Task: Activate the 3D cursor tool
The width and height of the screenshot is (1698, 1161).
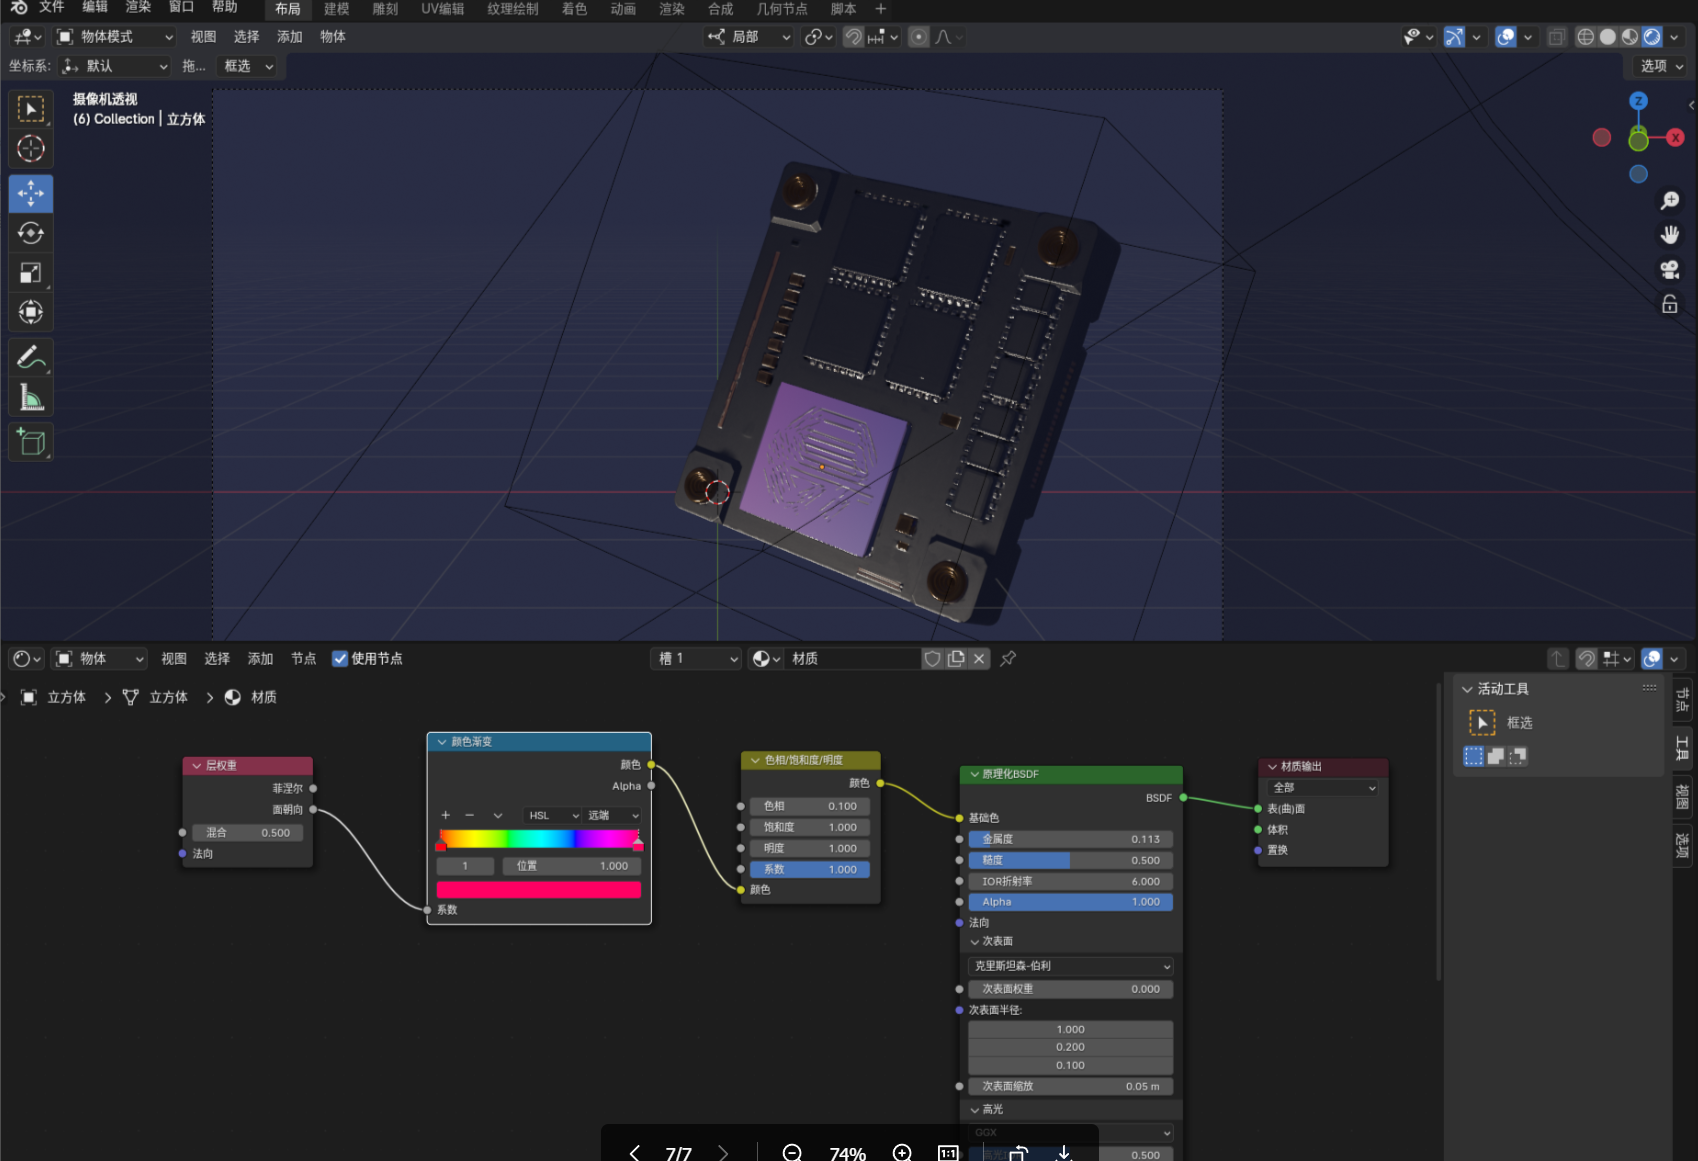Action: click(31, 149)
